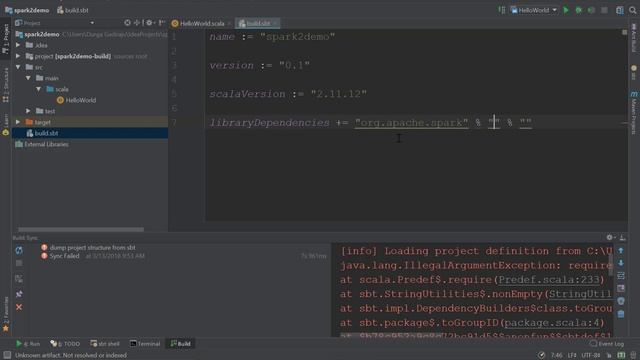Collapse all icon in Project panel header
The width and height of the screenshot is (640, 360).
pyautogui.click(x=137, y=23)
